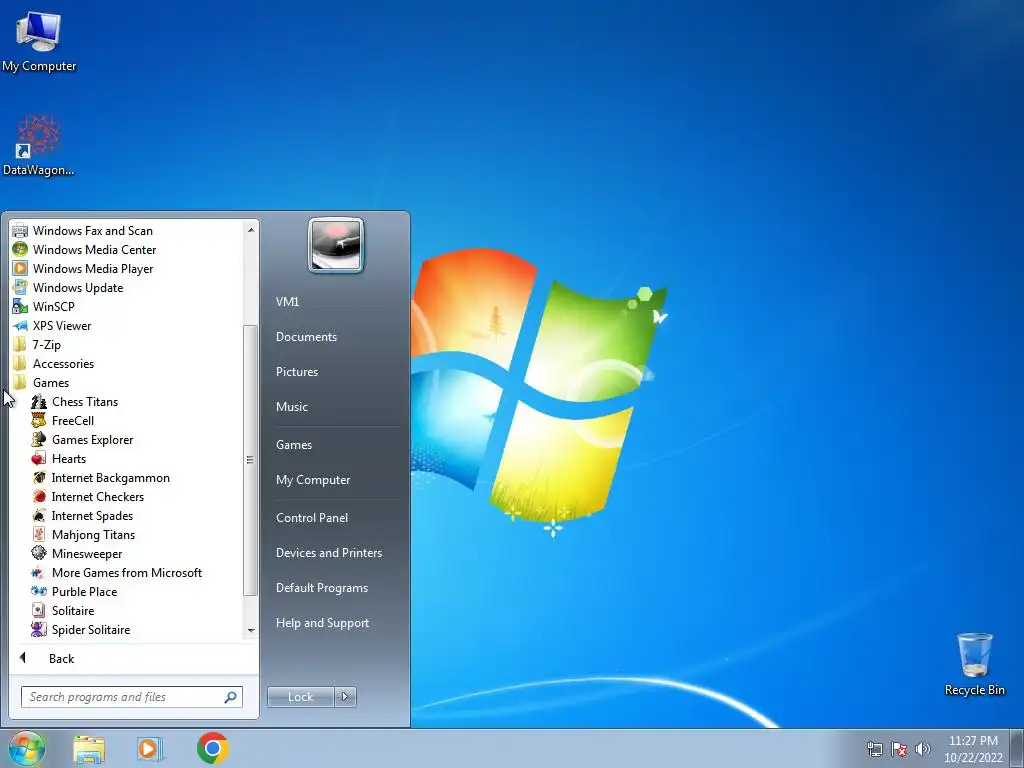The image size is (1024, 768).
Task: Launch Solitaire from its card icon
Action: [x=39, y=610]
